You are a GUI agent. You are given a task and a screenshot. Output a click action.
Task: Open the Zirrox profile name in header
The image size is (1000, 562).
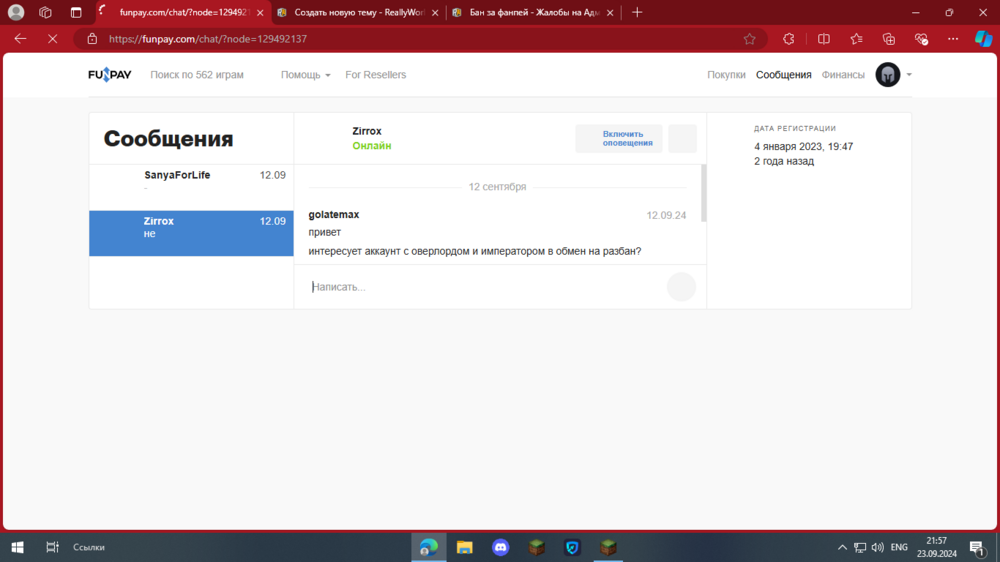(x=367, y=131)
